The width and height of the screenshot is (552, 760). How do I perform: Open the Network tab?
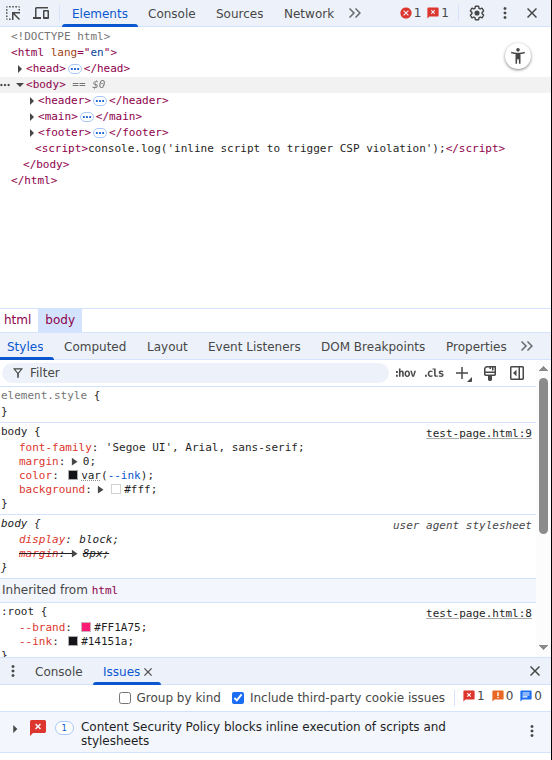(309, 14)
